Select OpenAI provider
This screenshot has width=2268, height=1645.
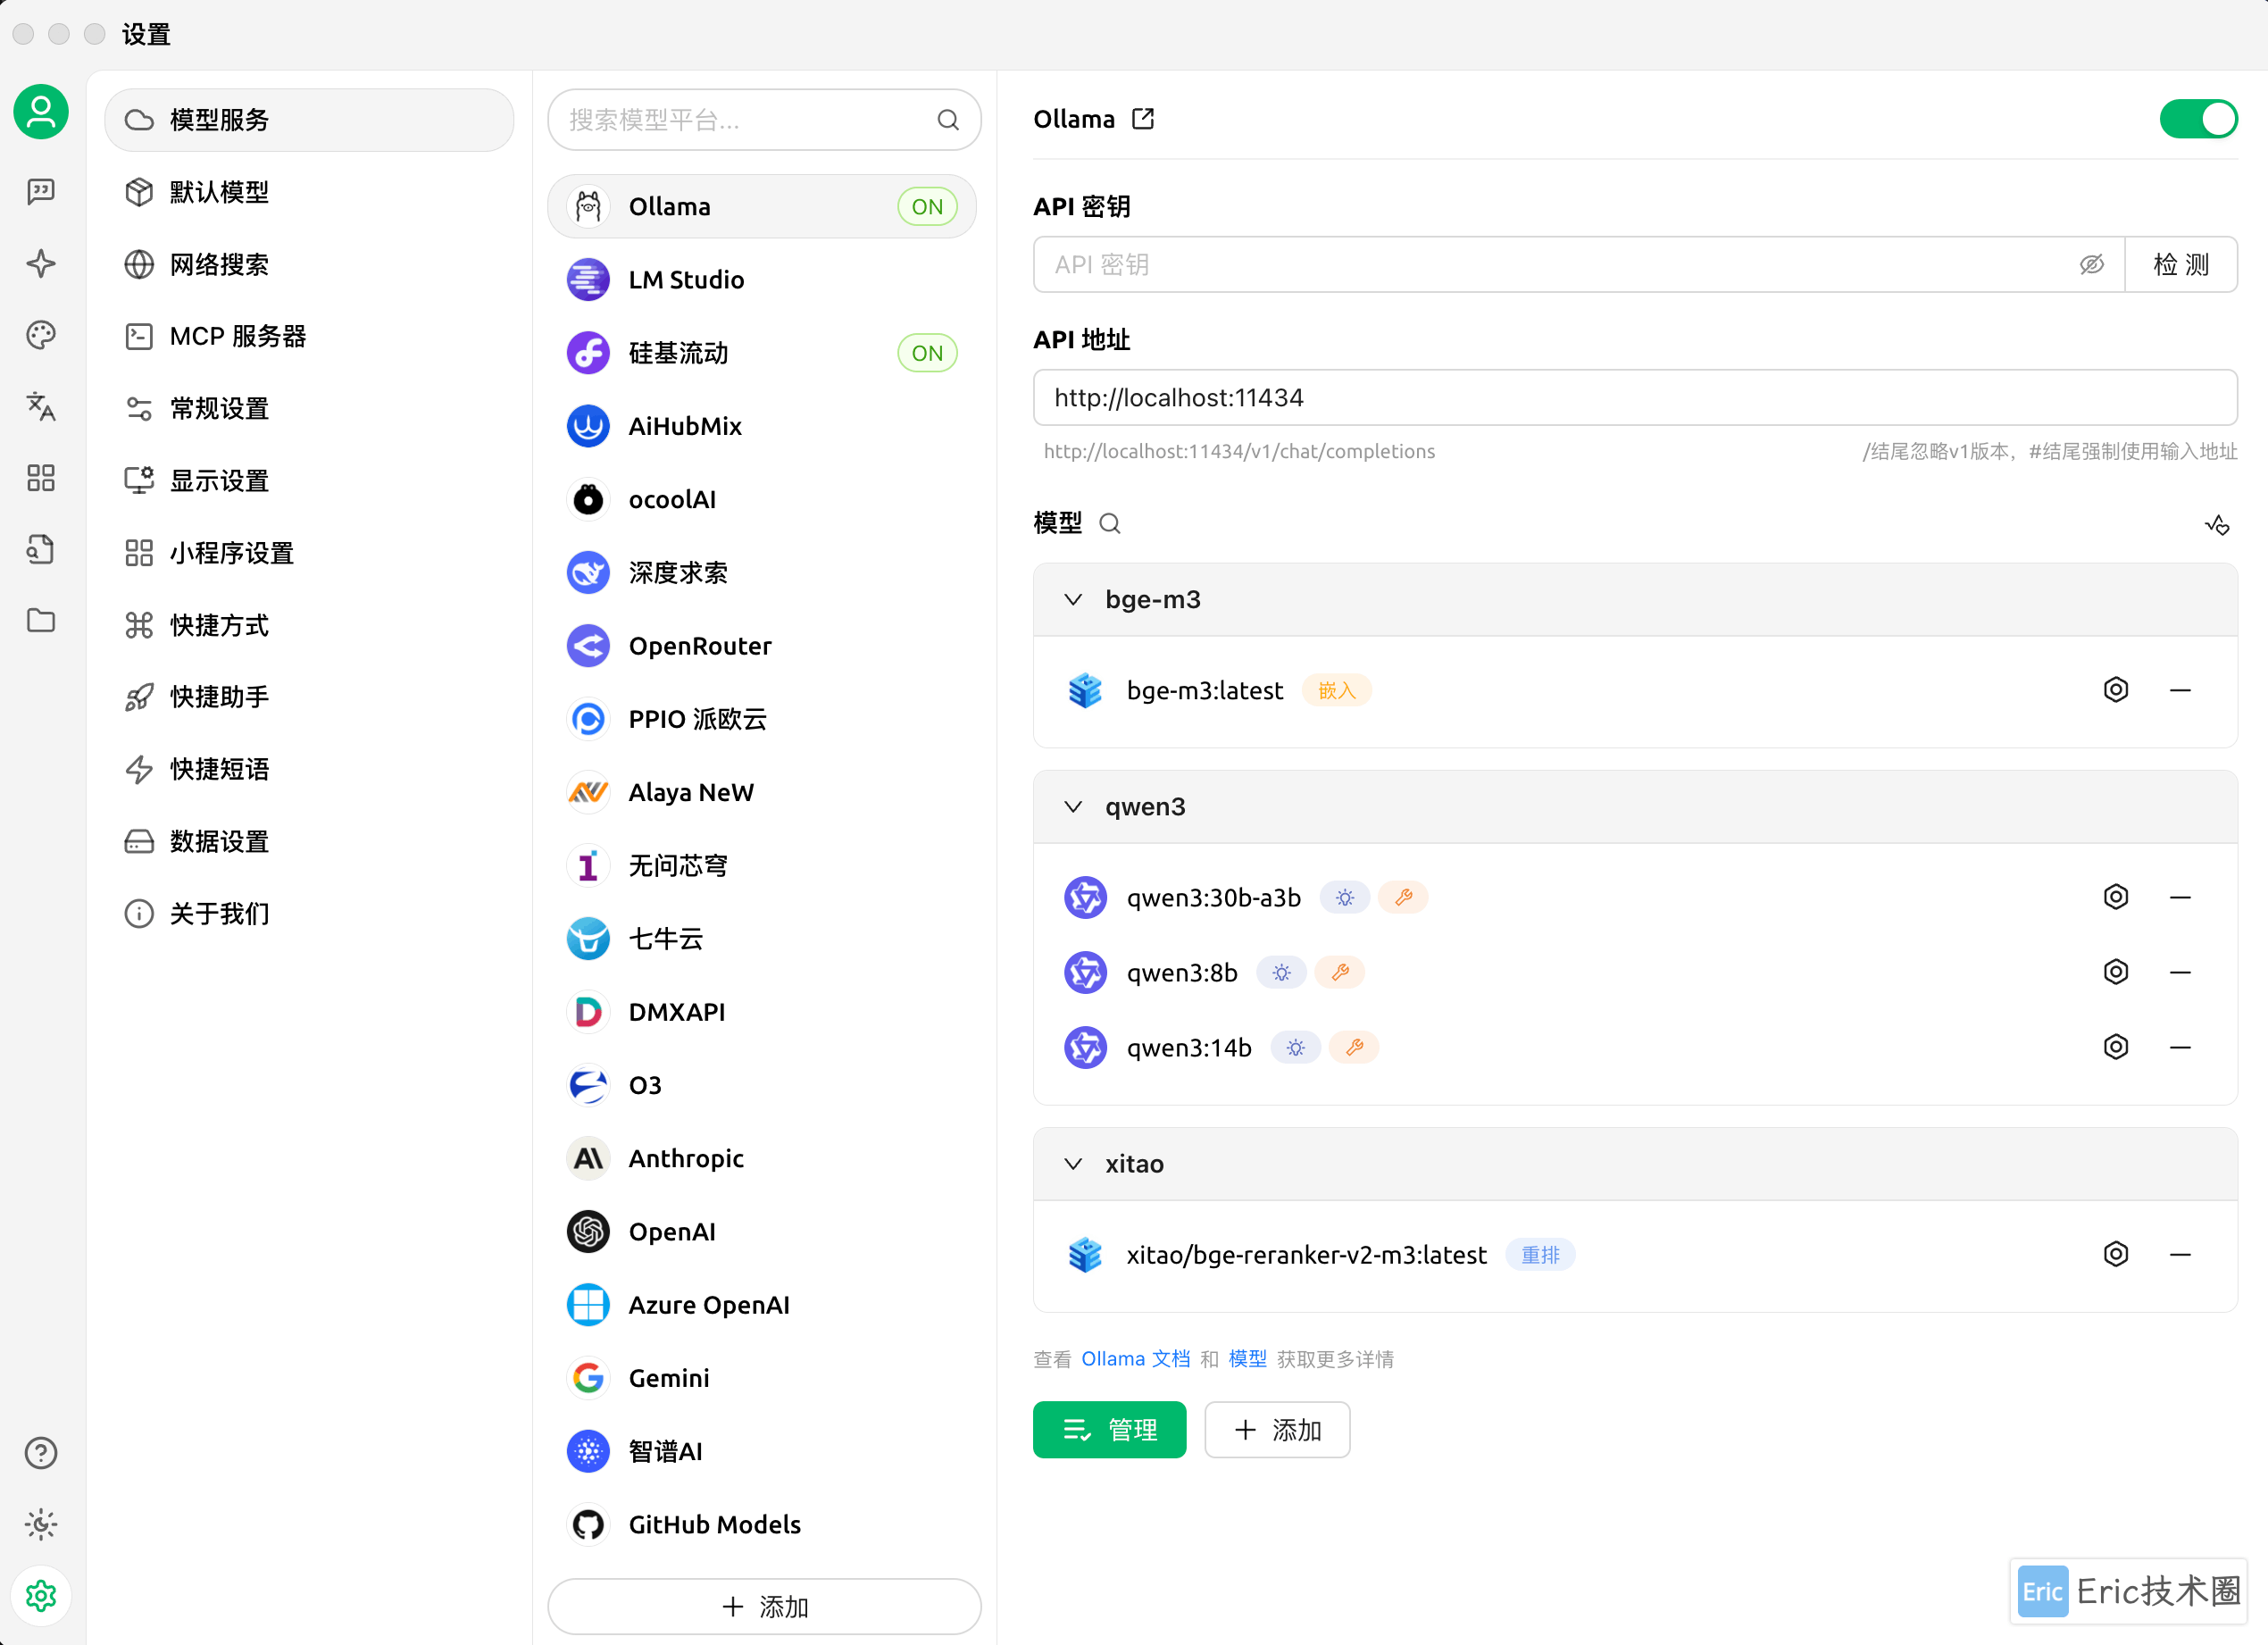(x=762, y=1232)
